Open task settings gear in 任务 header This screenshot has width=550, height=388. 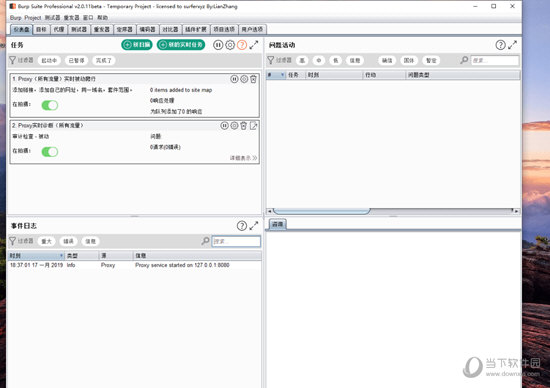[x=230, y=45]
